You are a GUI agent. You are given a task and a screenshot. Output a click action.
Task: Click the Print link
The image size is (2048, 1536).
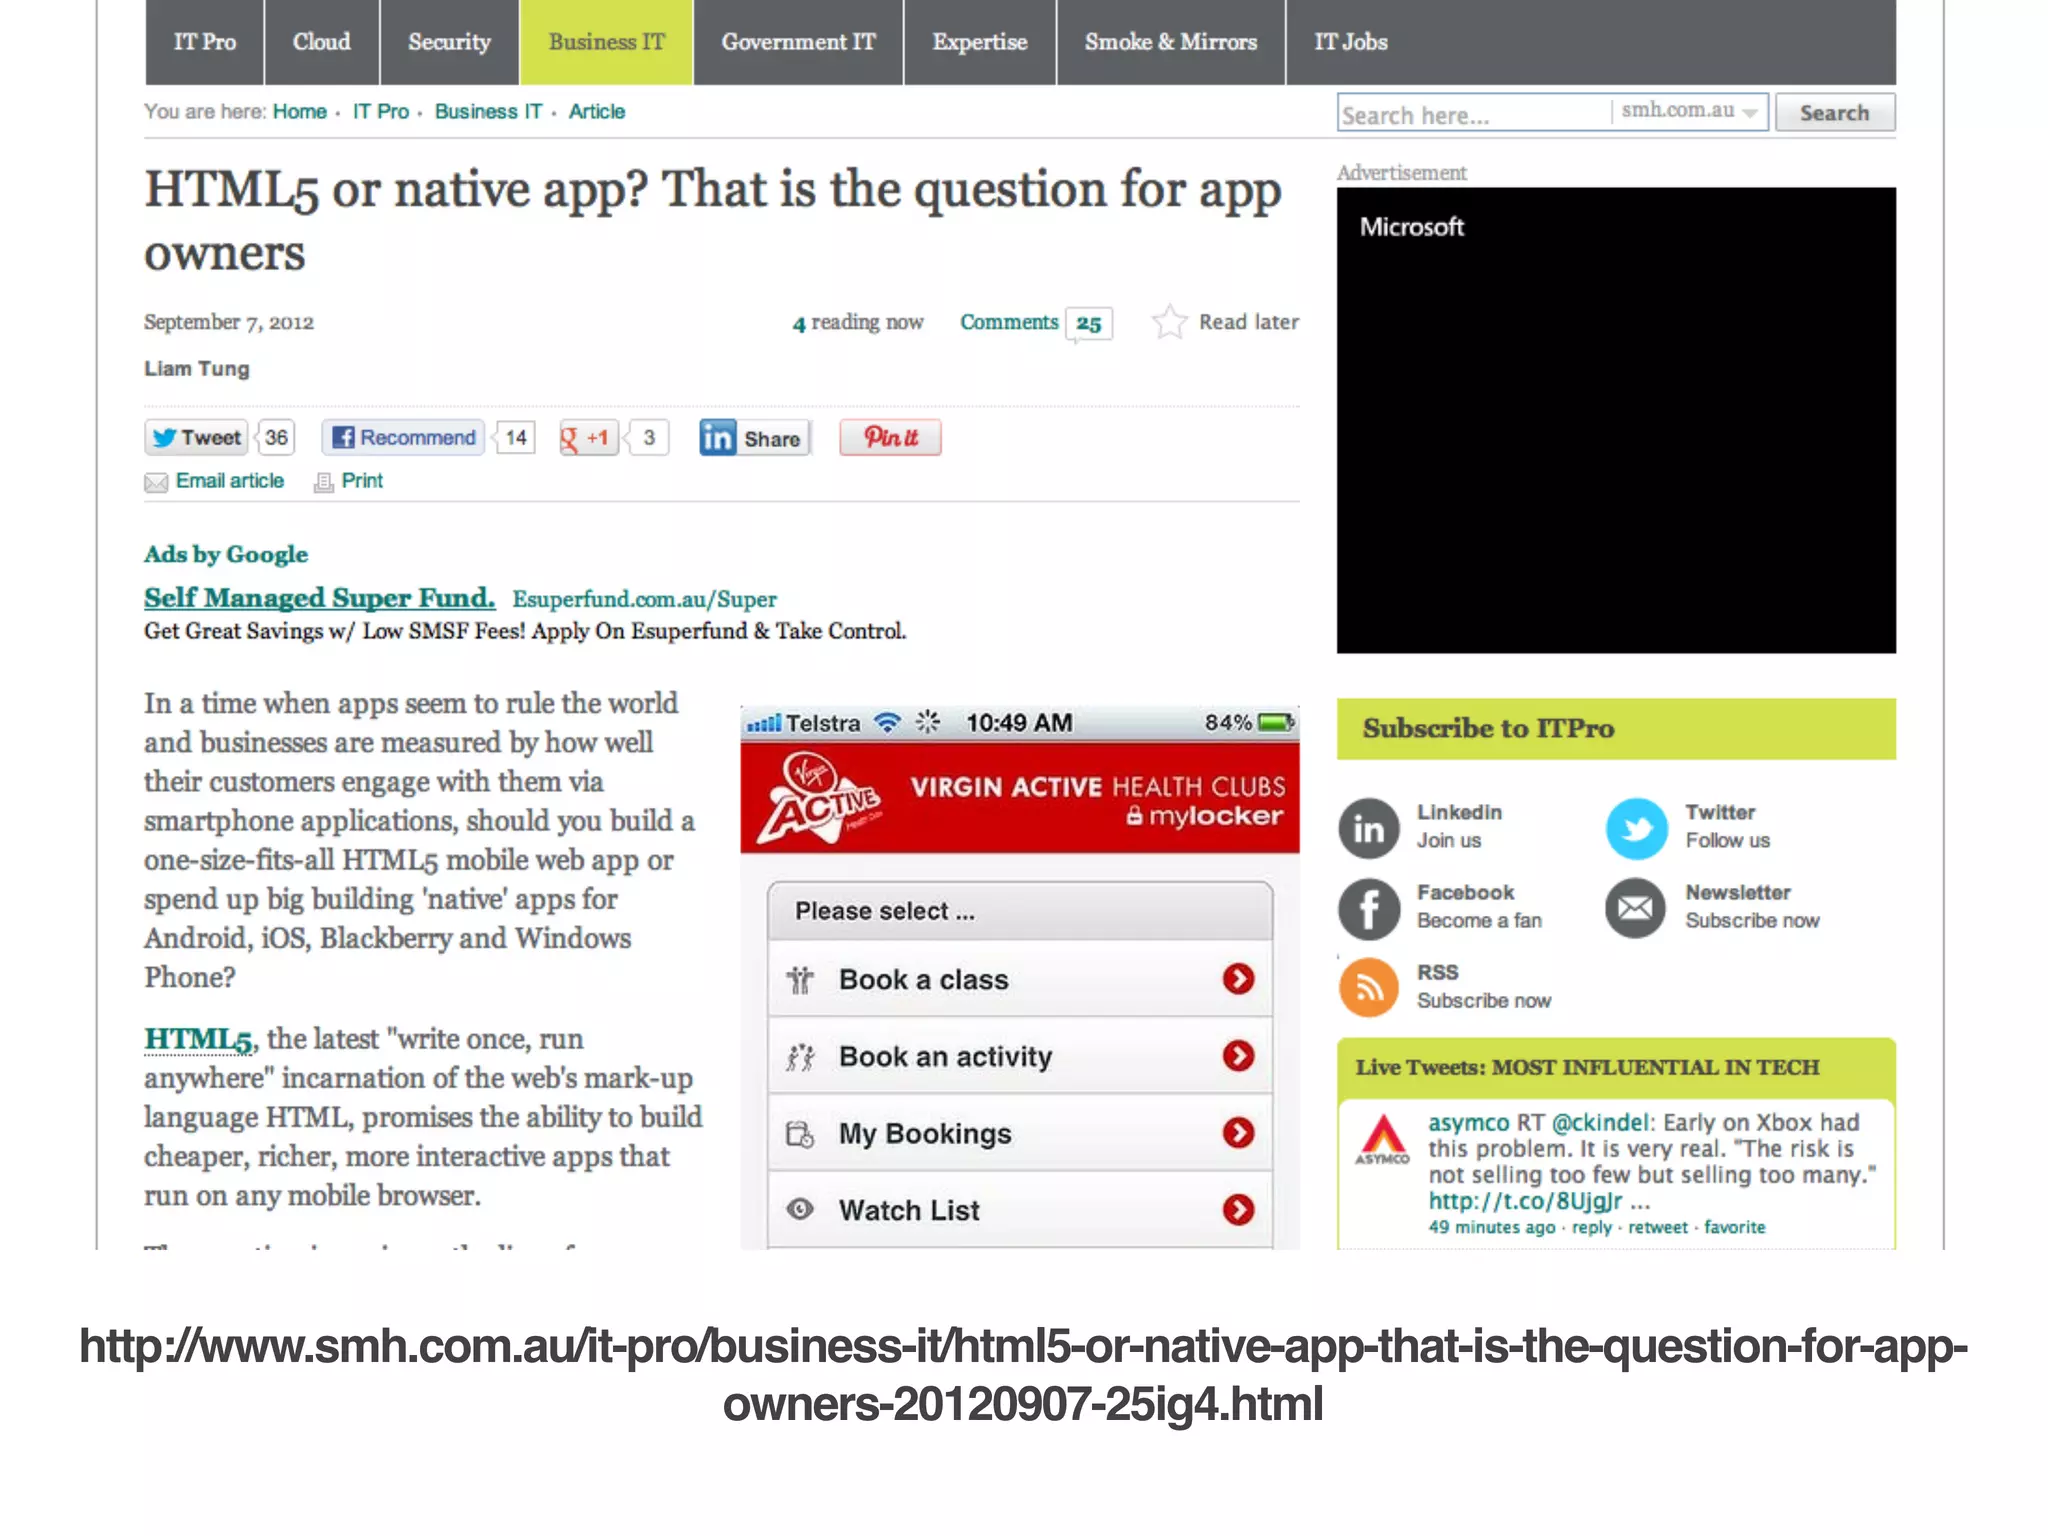361,481
